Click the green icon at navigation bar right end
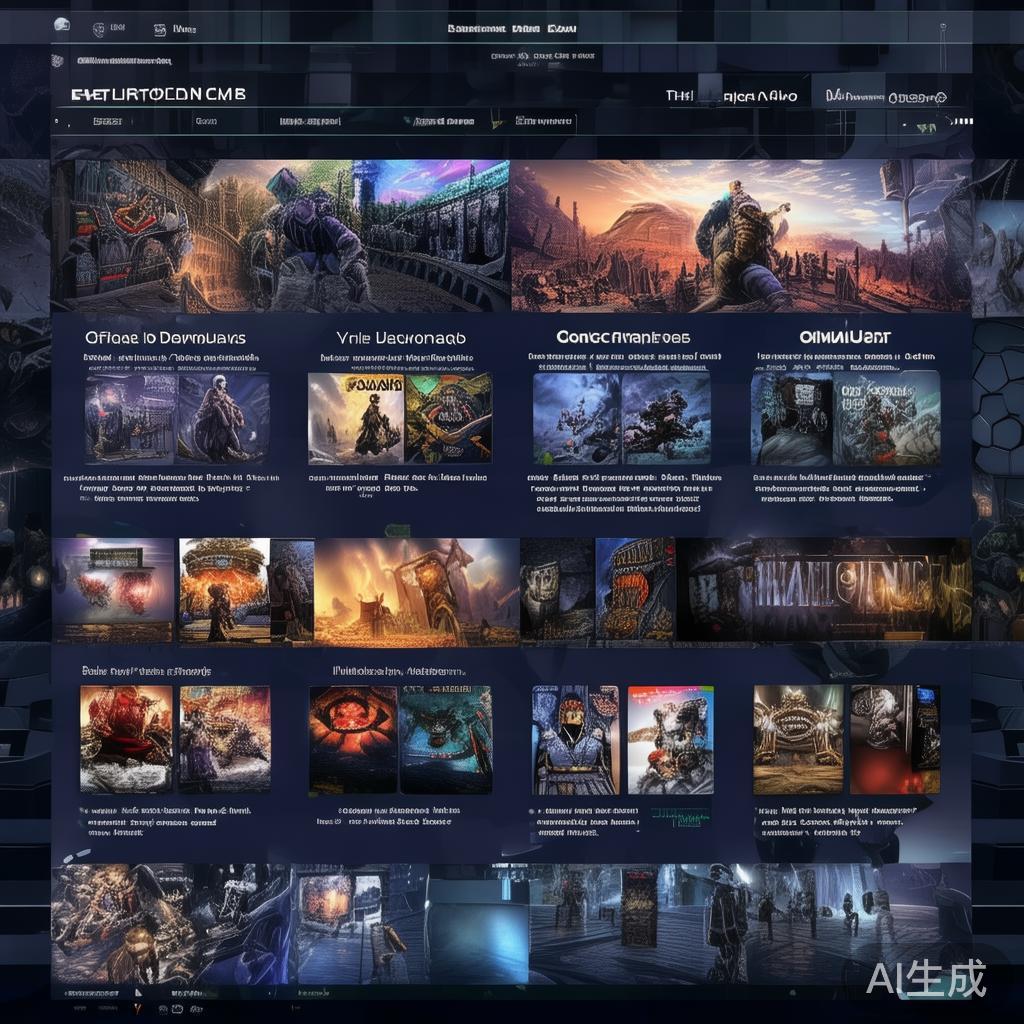The height and width of the screenshot is (1024, 1024). (x=927, y=126)
